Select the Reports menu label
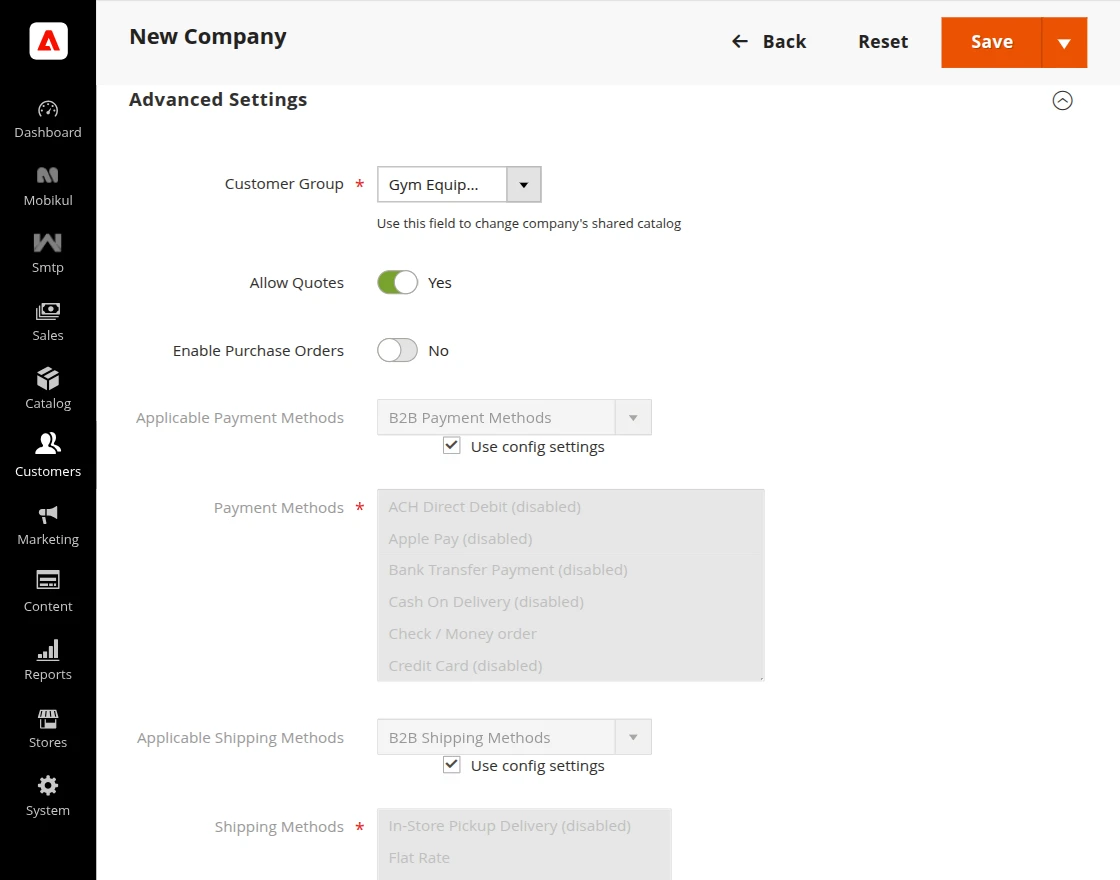This screenshot has width=1120, height=880. (x=48, y=675)
